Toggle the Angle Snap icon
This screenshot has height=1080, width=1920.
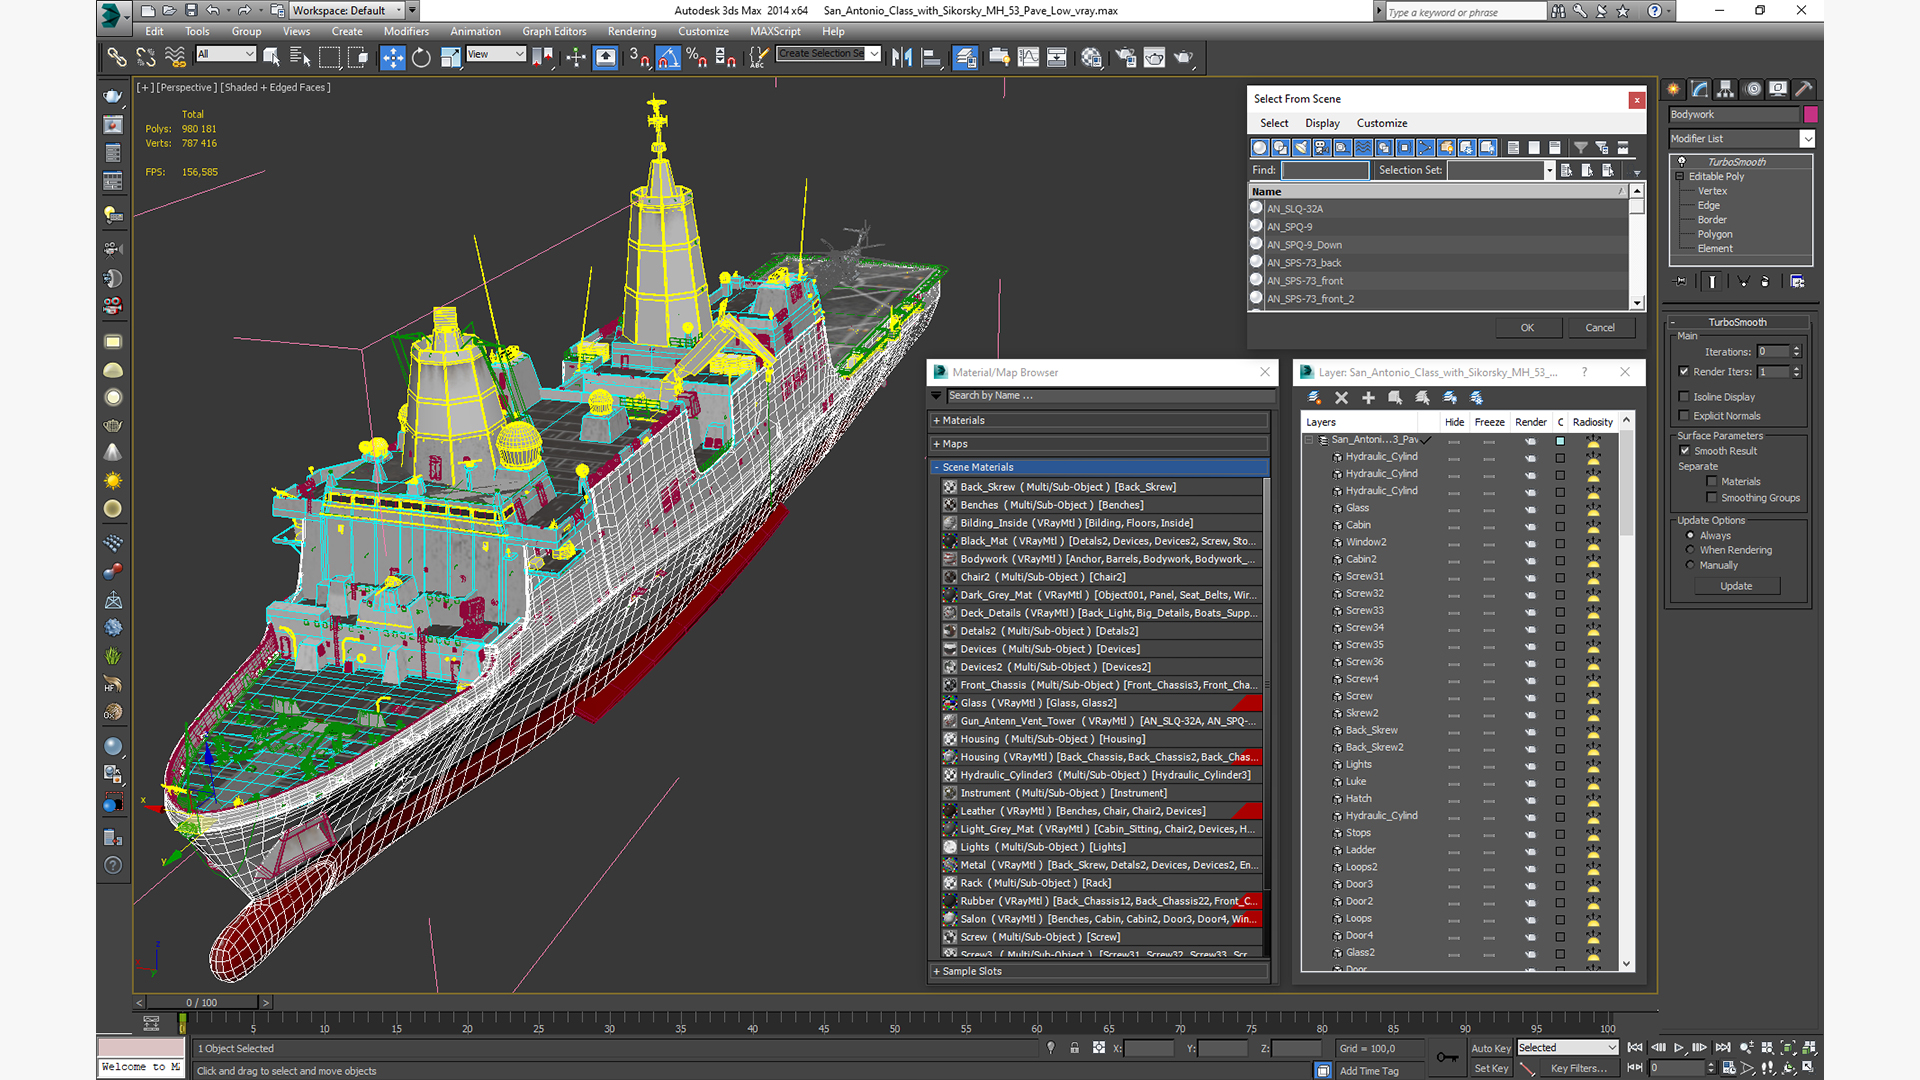[668, 58]
